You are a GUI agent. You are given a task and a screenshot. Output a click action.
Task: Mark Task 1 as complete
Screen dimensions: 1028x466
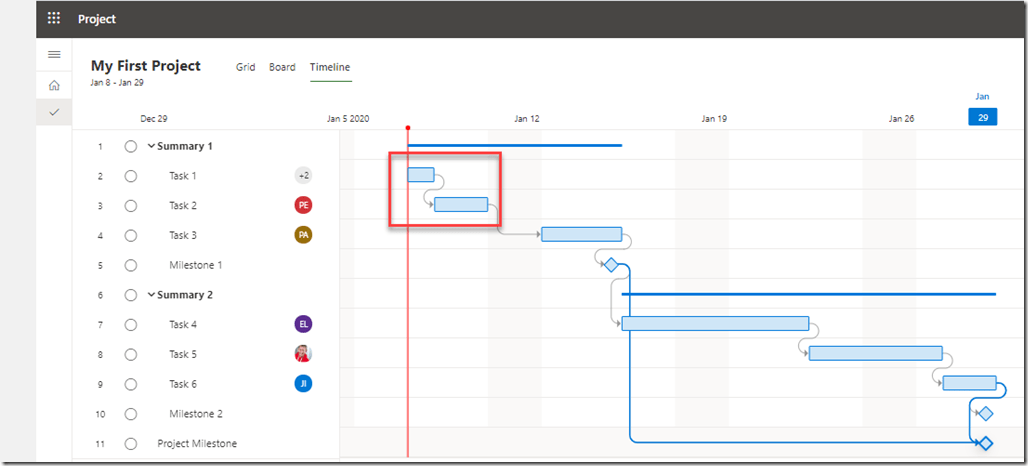coord(131,176)
